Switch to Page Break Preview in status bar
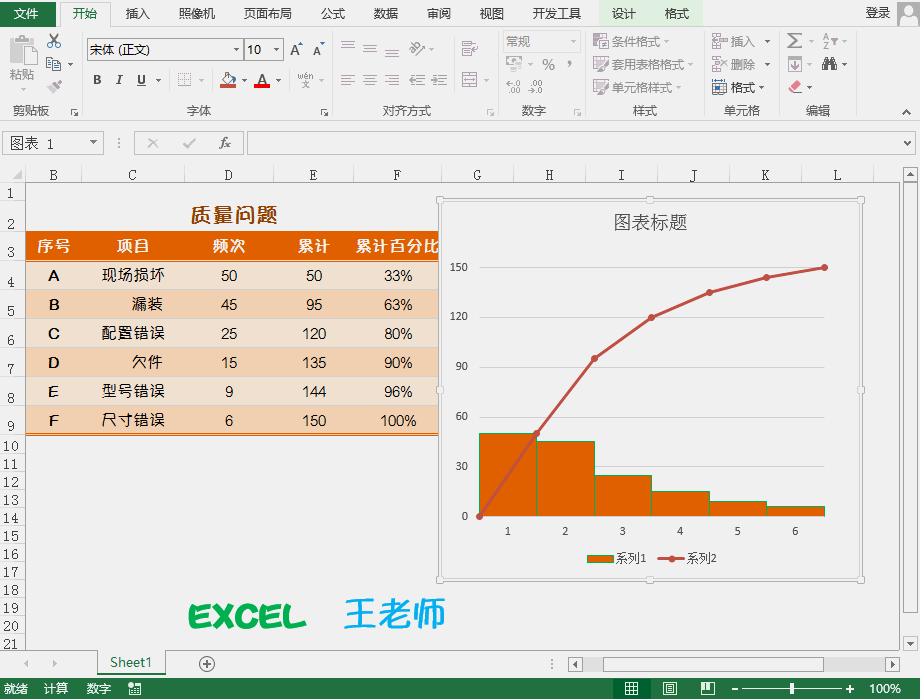Image resolution: width=920 pixels, height=699 pixels. [x=708, y=688]
